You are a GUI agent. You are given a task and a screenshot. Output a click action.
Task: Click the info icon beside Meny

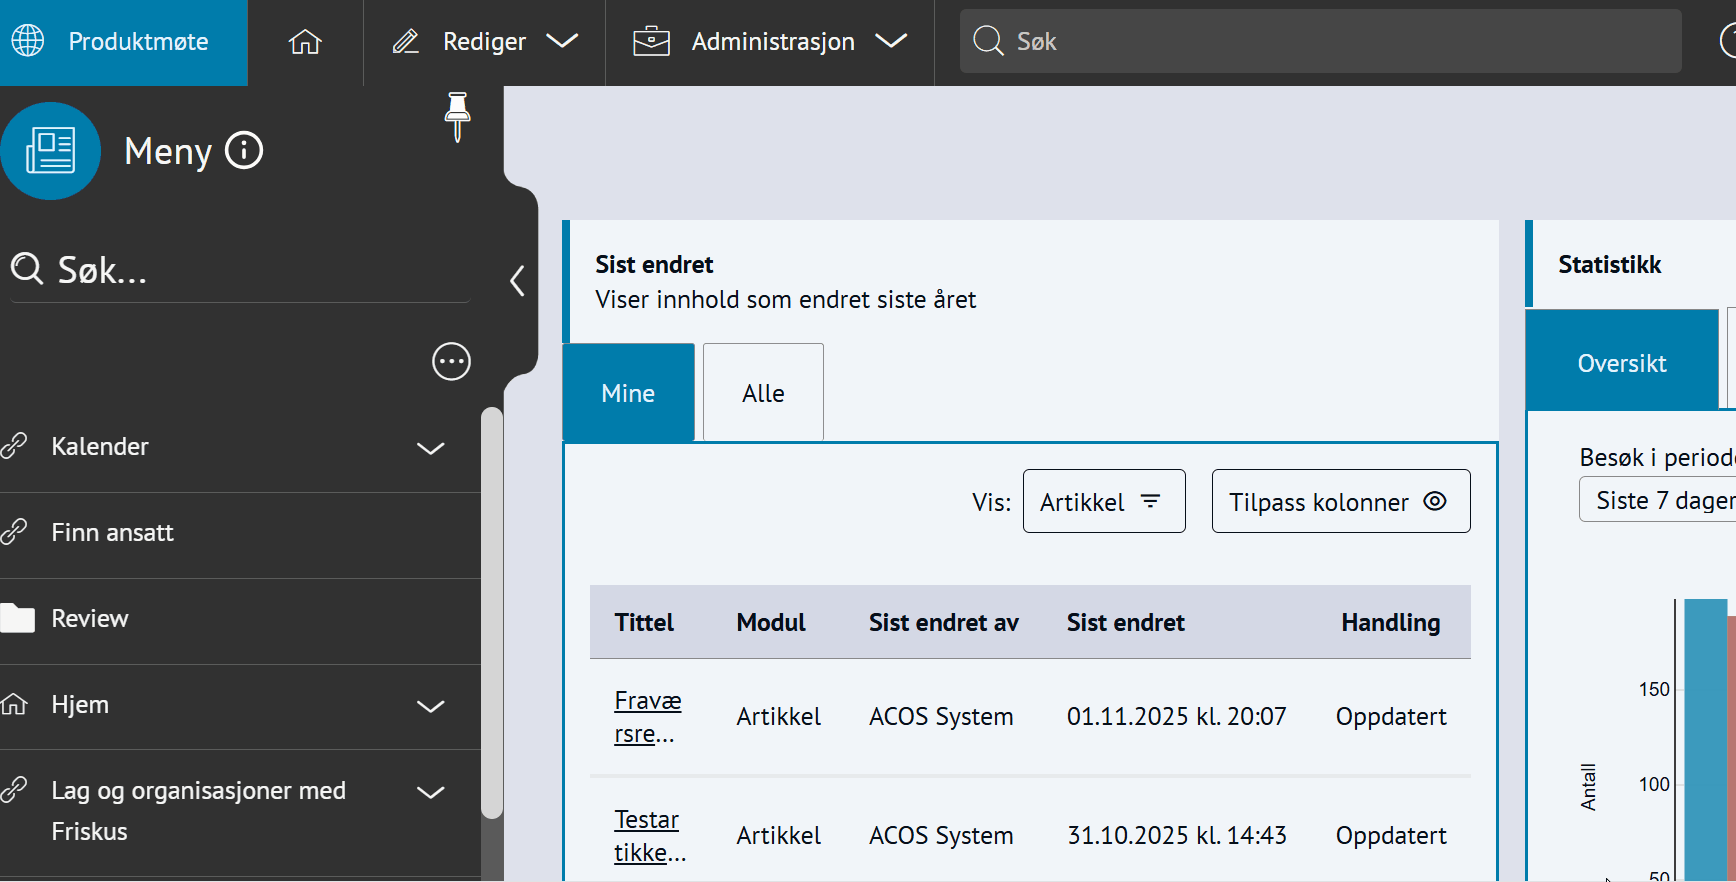(x=244, y=151)
